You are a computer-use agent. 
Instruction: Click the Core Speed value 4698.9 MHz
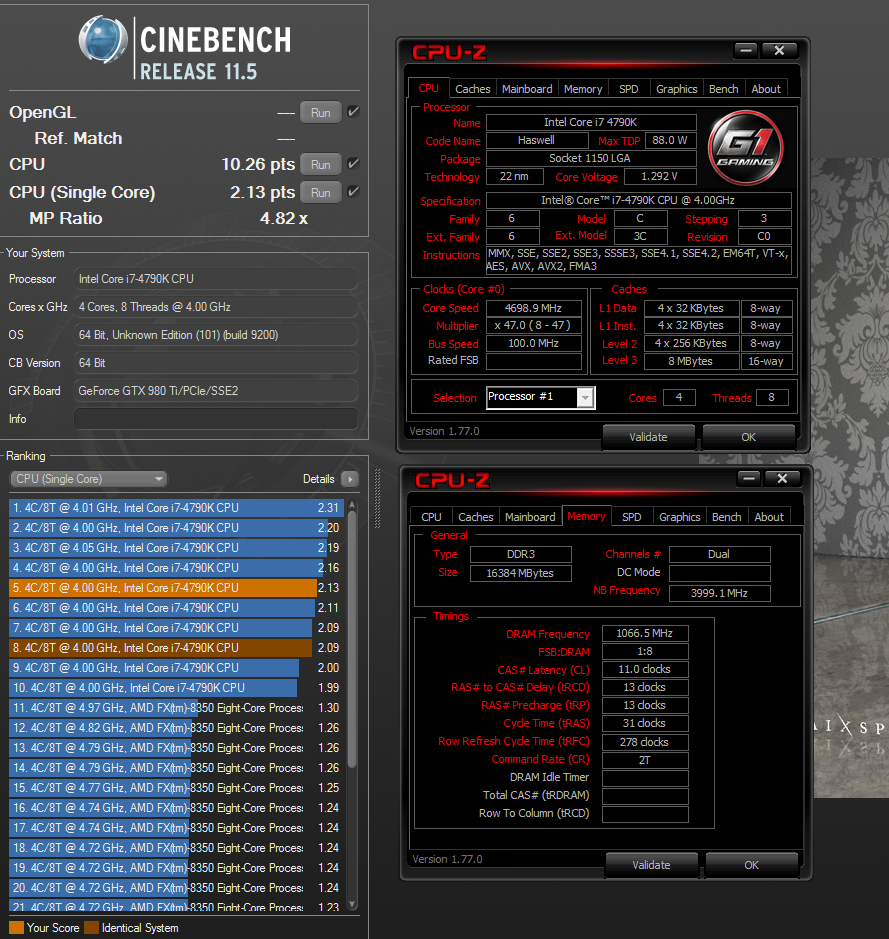[533, 308]
